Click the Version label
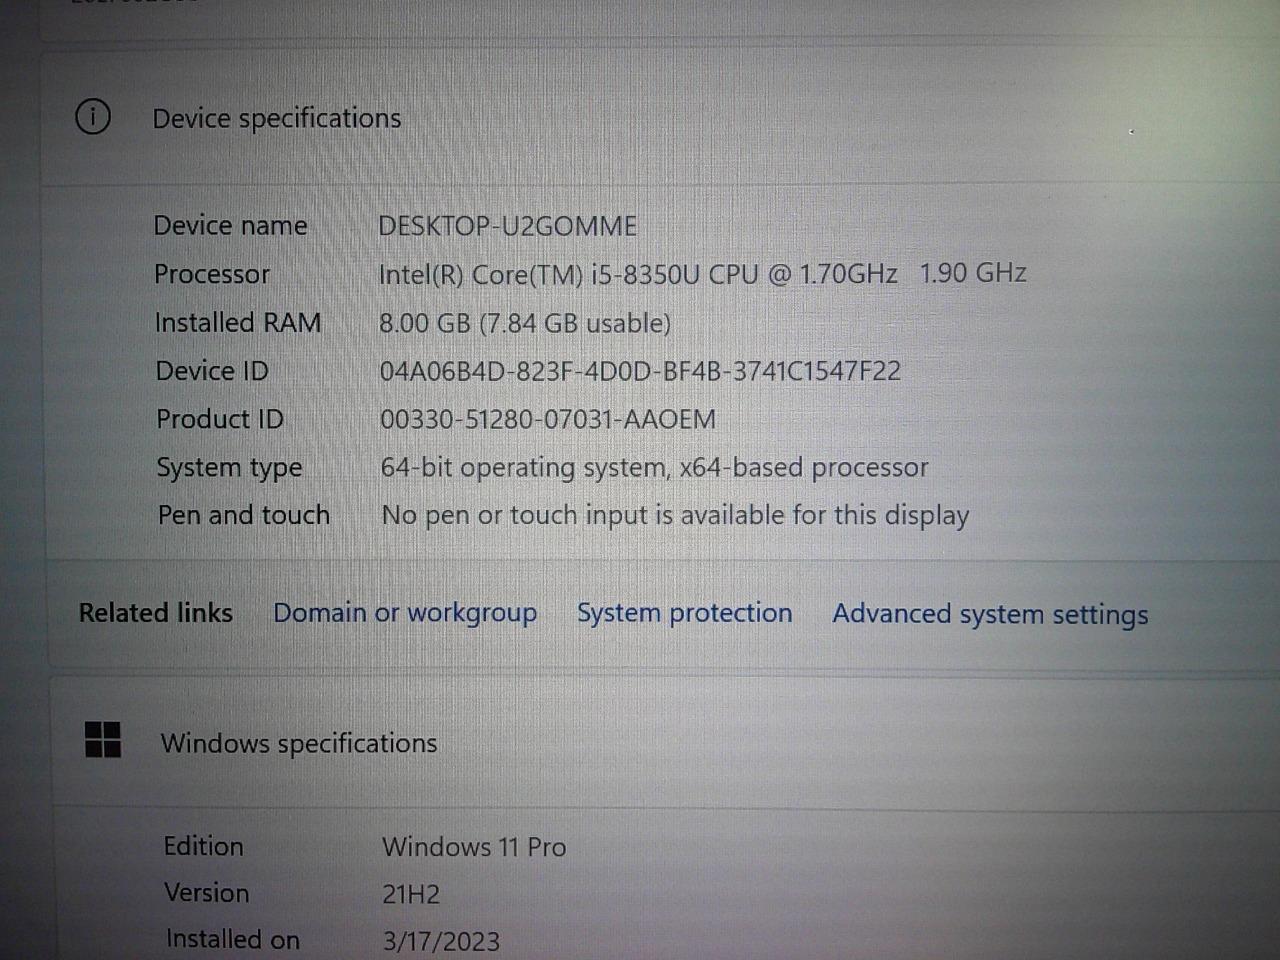 (x=207, y=893)
